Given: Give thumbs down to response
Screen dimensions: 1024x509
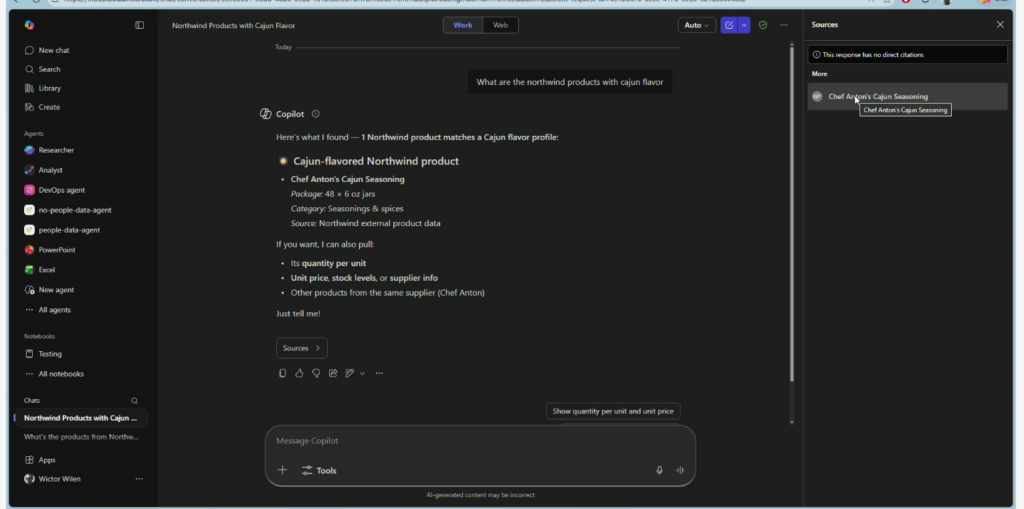Looking at the screenshot, I should 316,373.
